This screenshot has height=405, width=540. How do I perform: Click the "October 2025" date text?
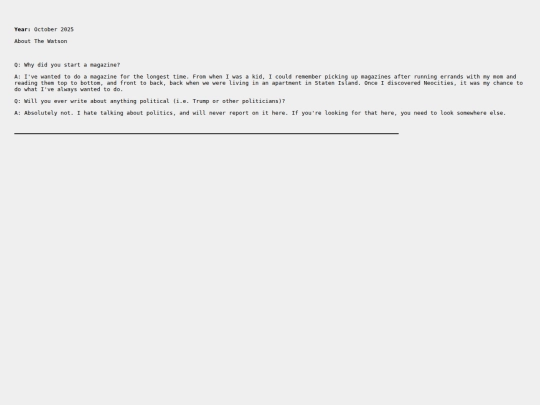point(54,29)
